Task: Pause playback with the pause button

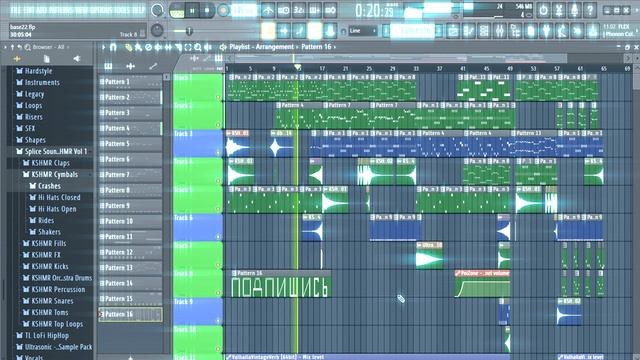Action: click(192, 11)
